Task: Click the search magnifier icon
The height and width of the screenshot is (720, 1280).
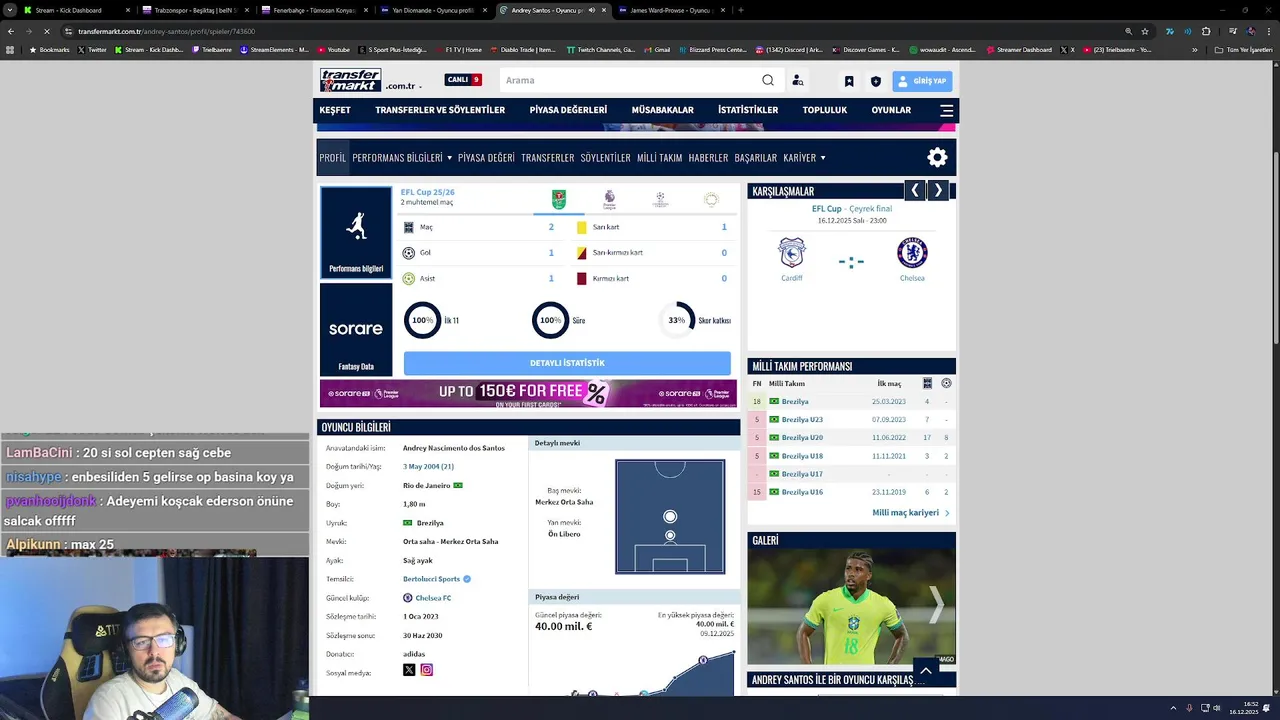Action: 768,80
